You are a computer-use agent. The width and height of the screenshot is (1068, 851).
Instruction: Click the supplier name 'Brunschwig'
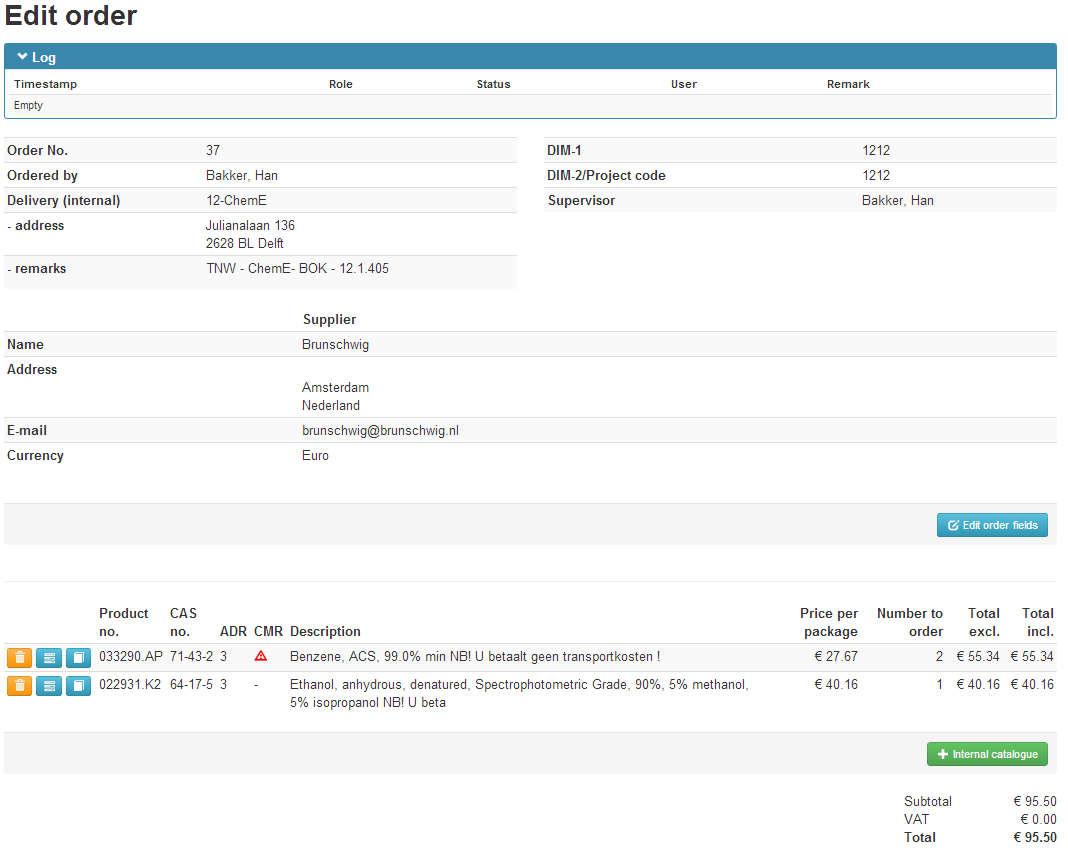[336, 345]
